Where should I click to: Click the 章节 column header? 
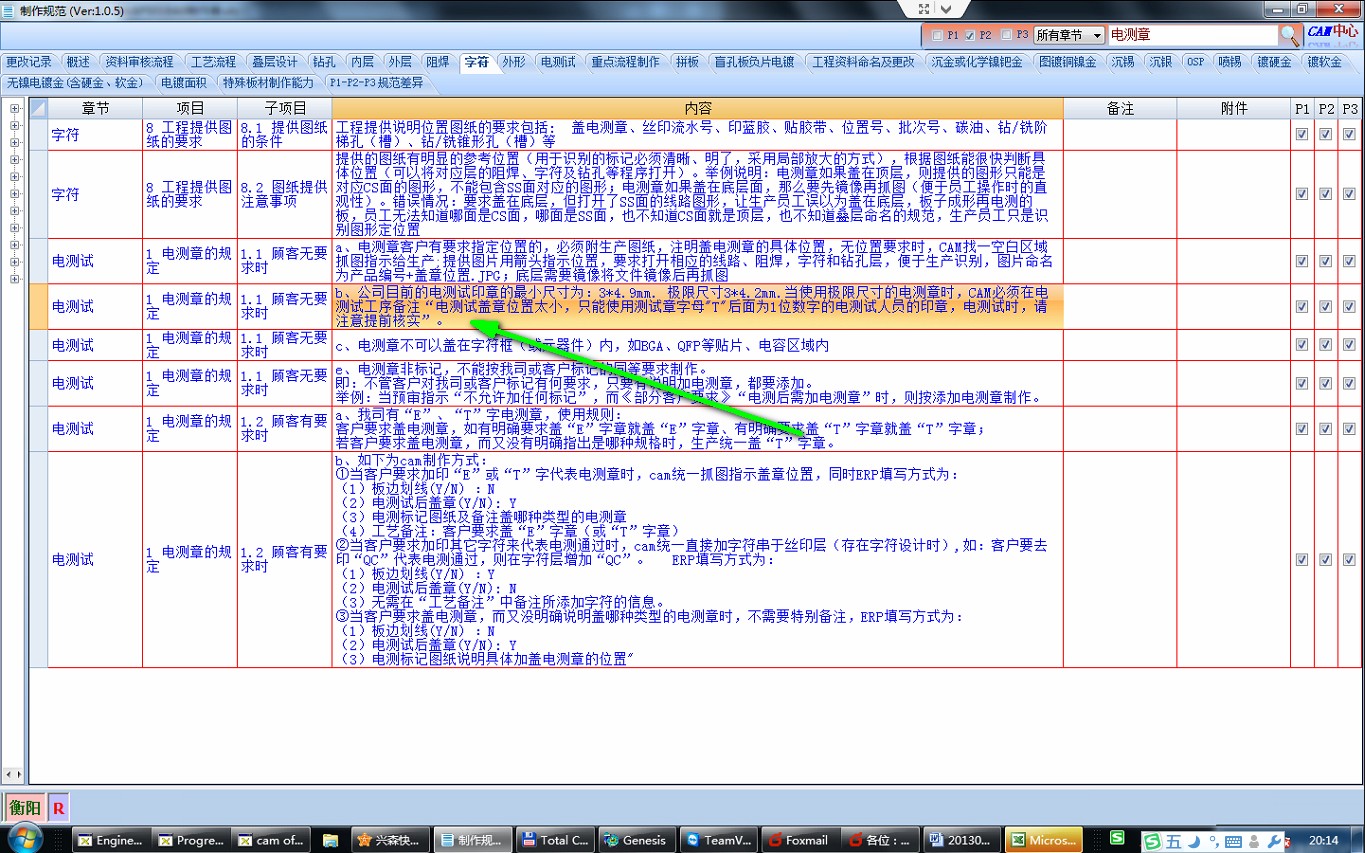(x=96, y=108)
